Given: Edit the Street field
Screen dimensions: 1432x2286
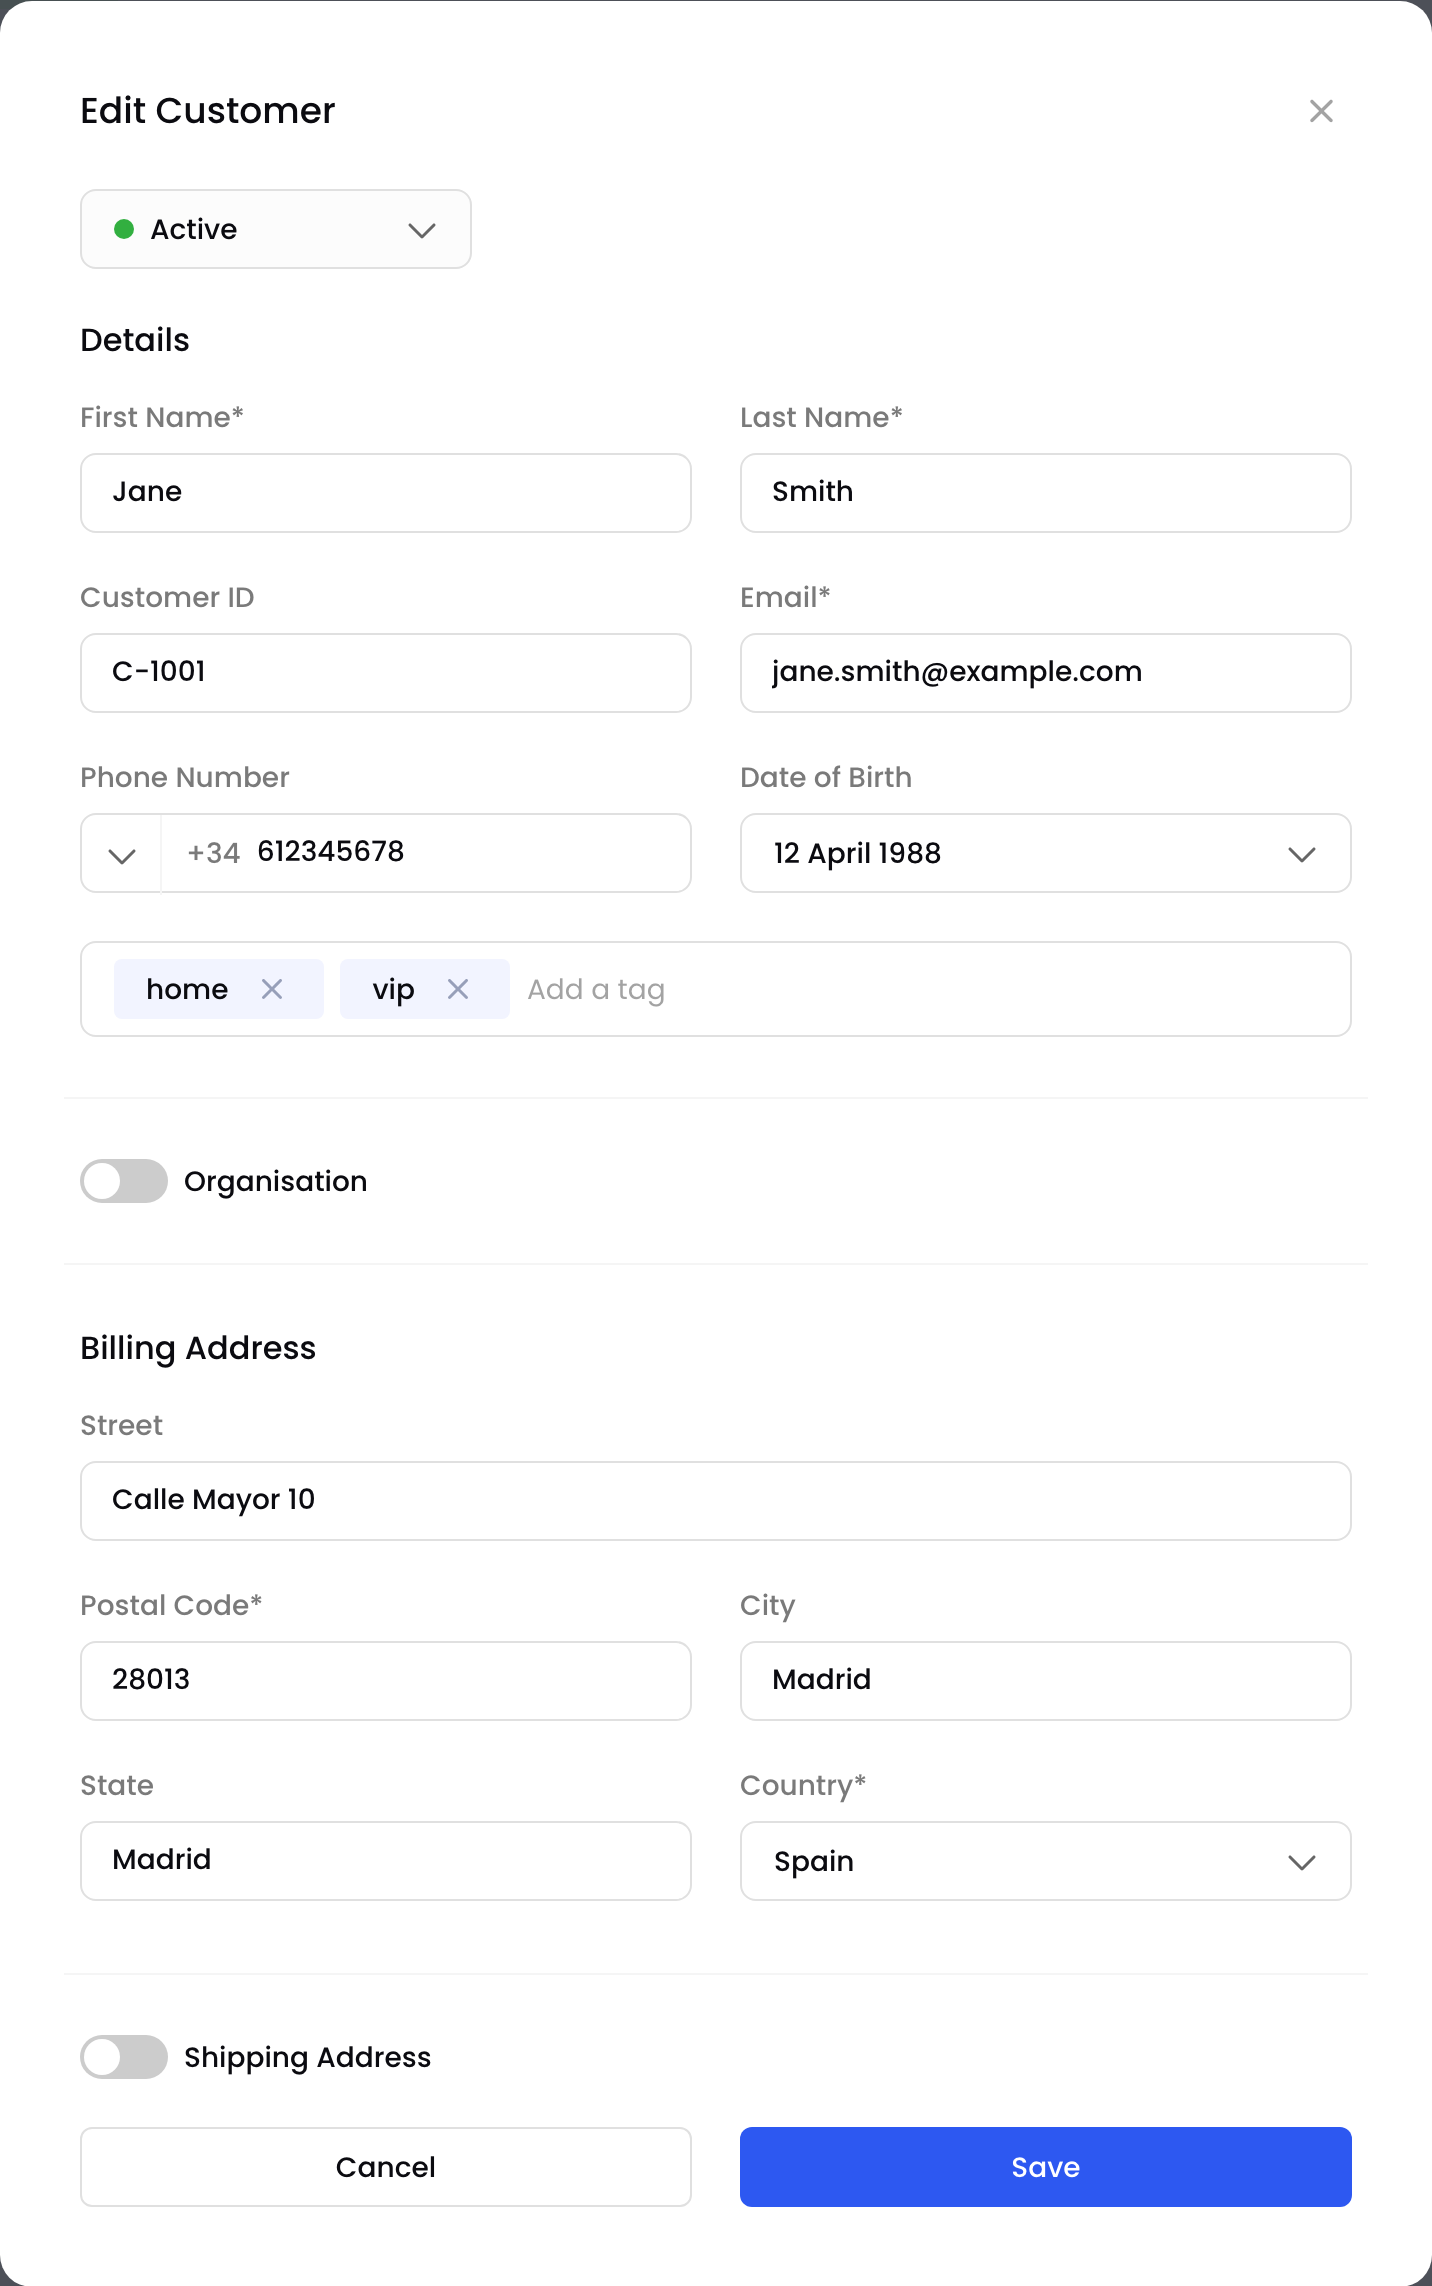Looking at the screenshot, I should 716,1501.
